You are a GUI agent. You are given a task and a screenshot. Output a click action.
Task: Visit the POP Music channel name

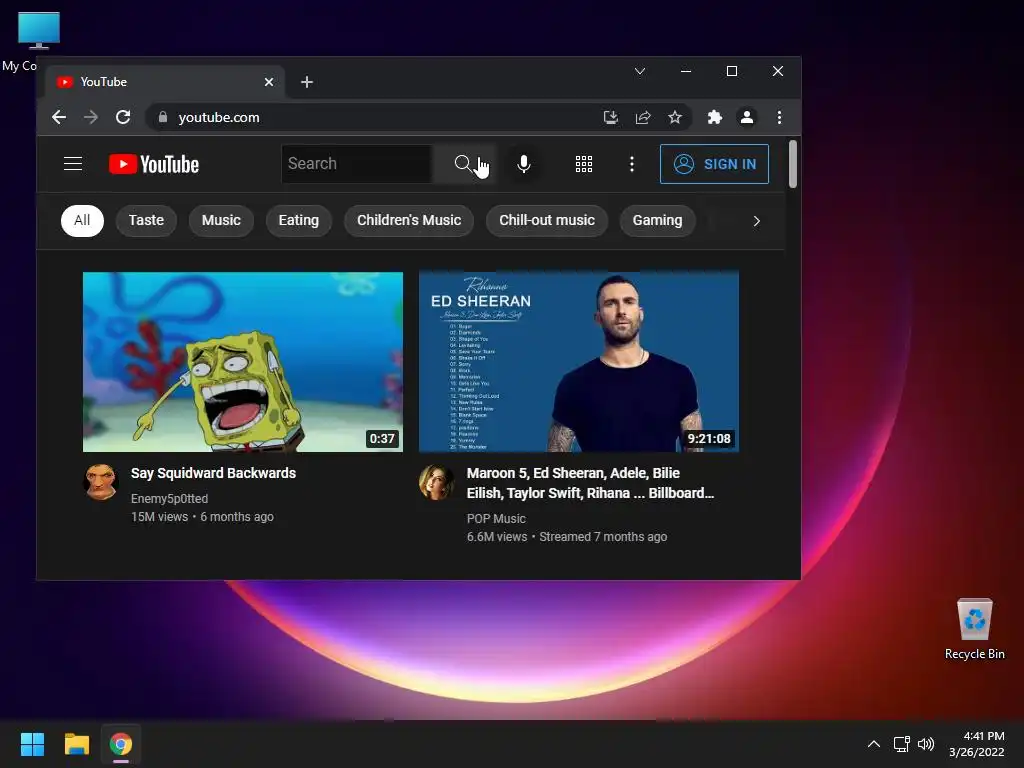(x=496, y=519)
